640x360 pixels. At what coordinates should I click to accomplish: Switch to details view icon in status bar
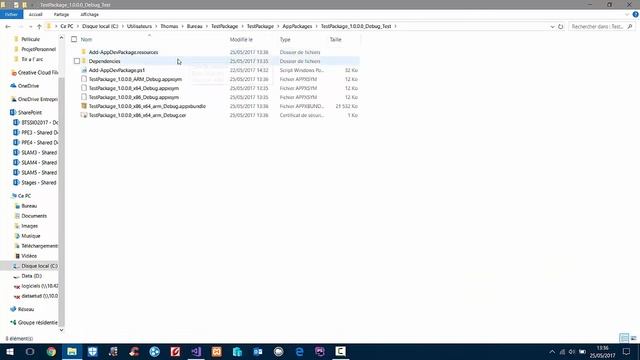[x=624, y=338]
